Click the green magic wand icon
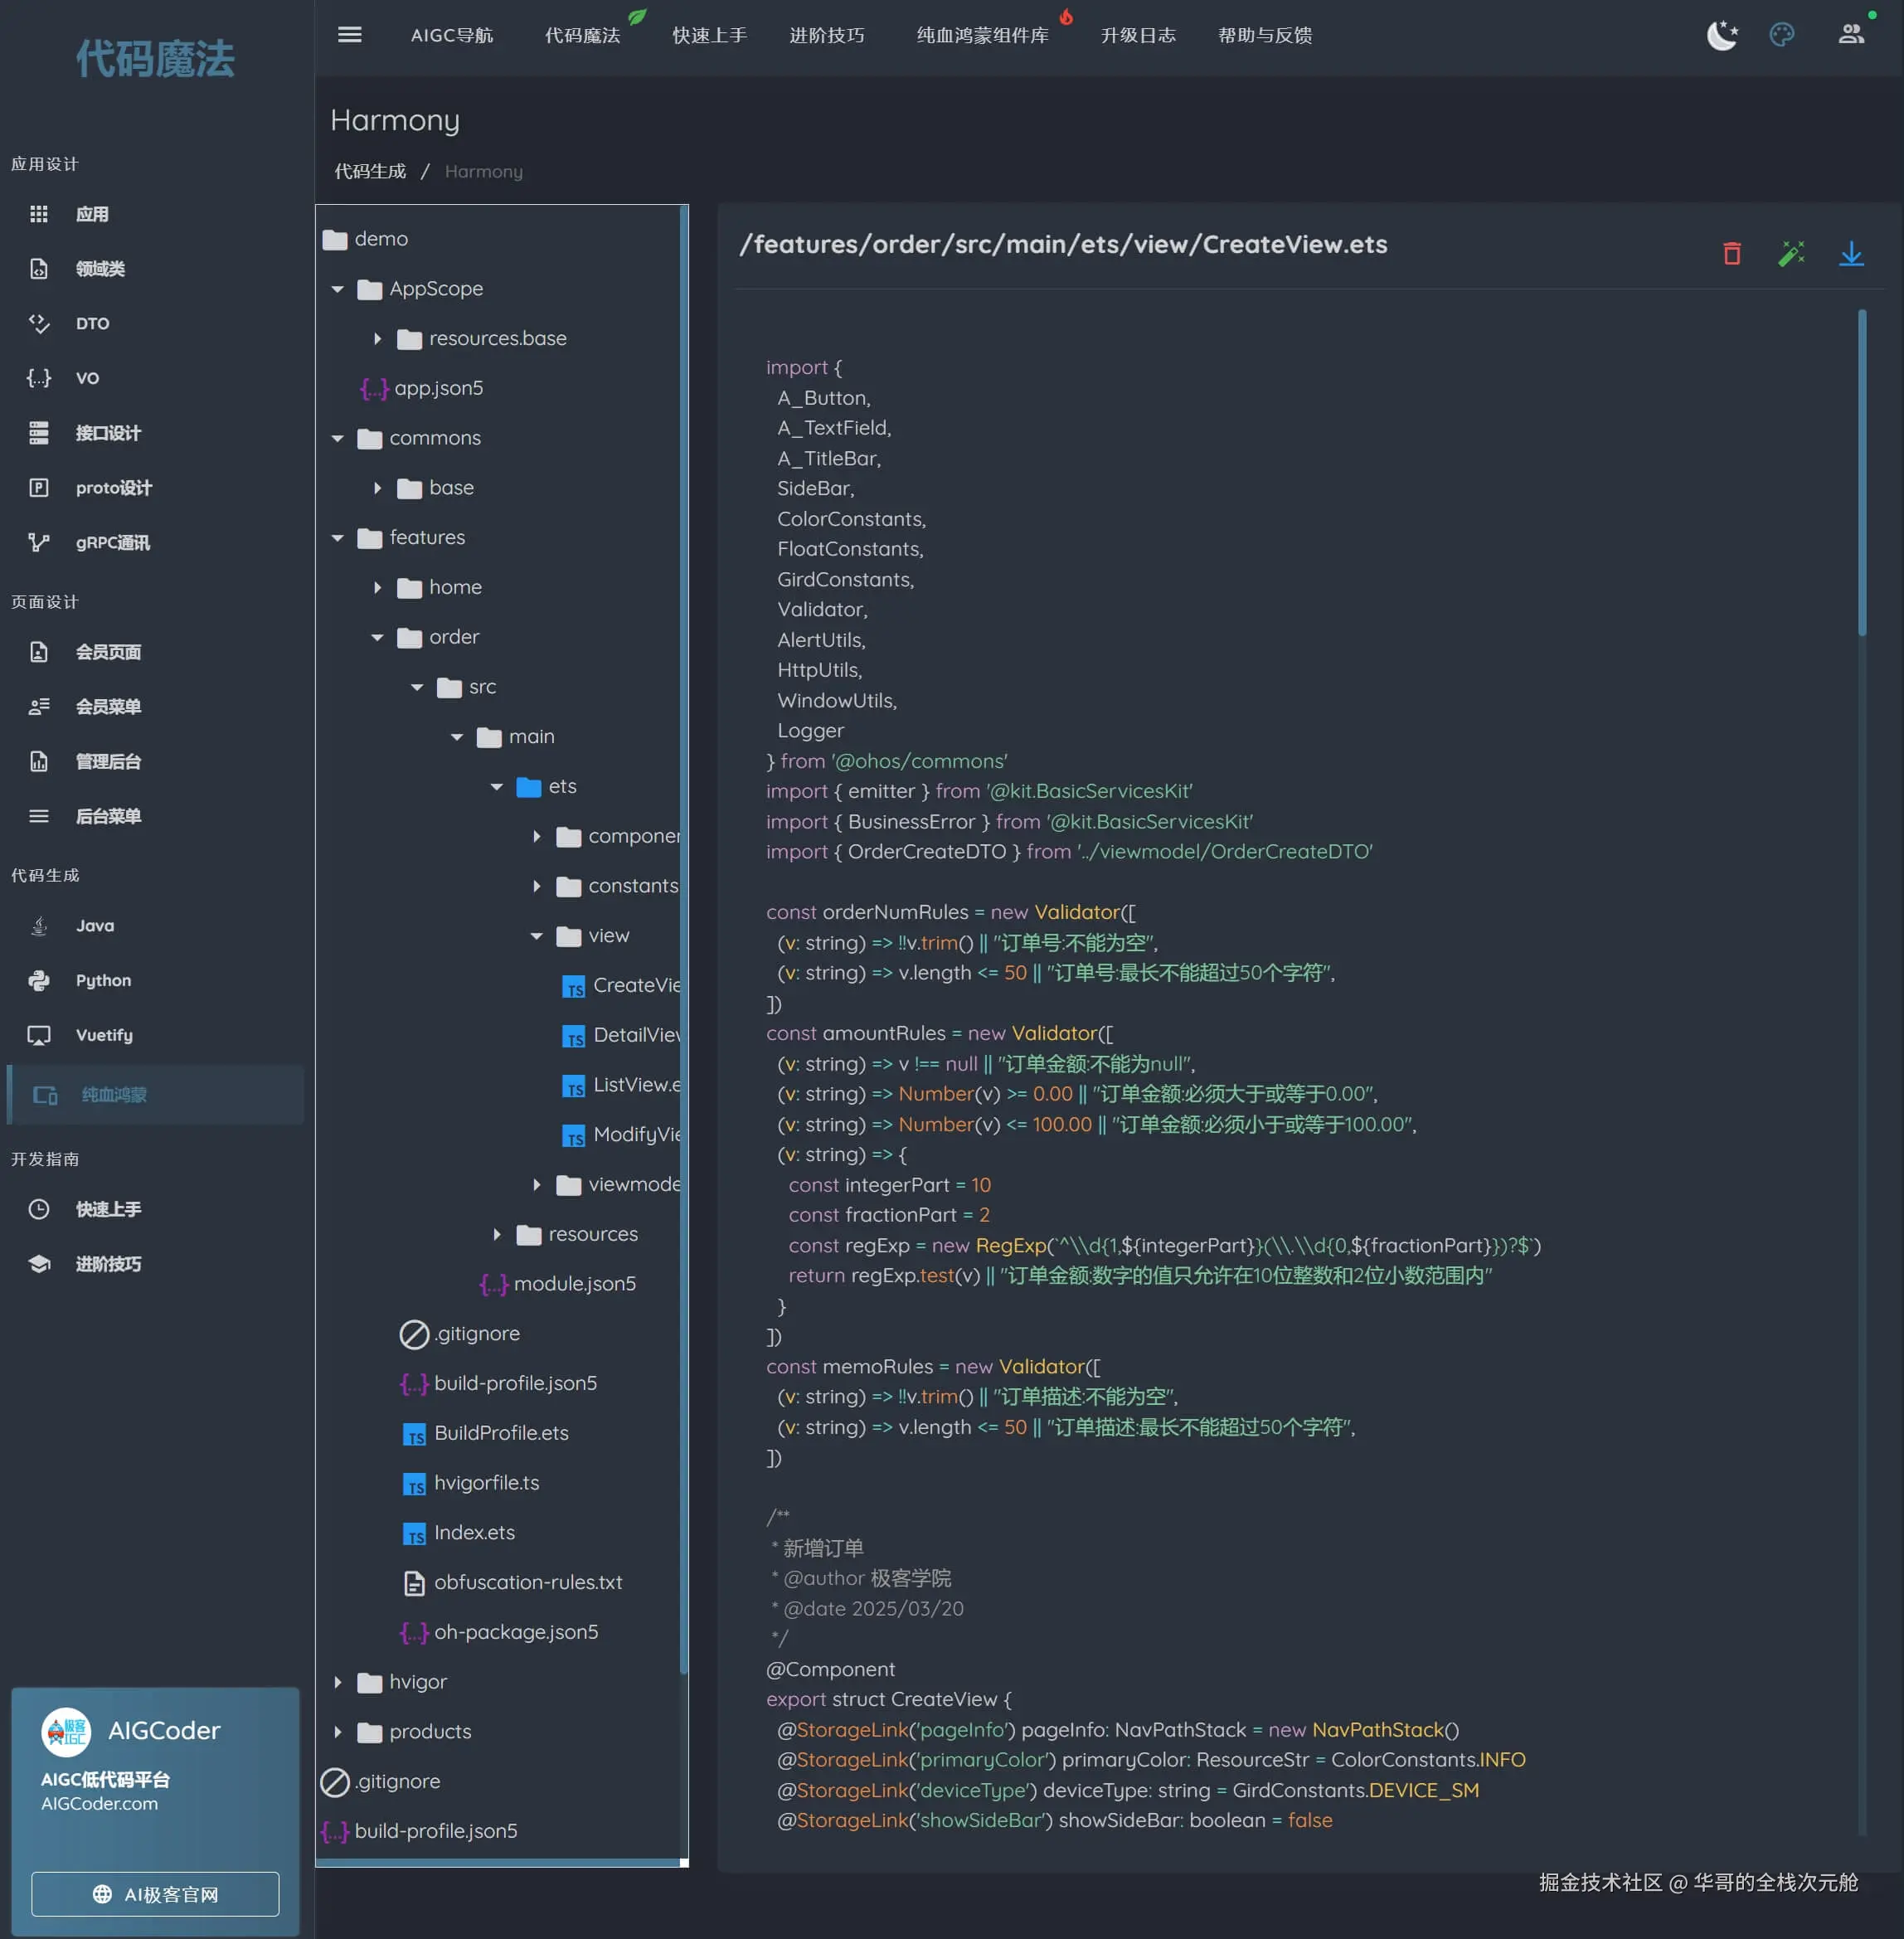 pos(1791,254)
